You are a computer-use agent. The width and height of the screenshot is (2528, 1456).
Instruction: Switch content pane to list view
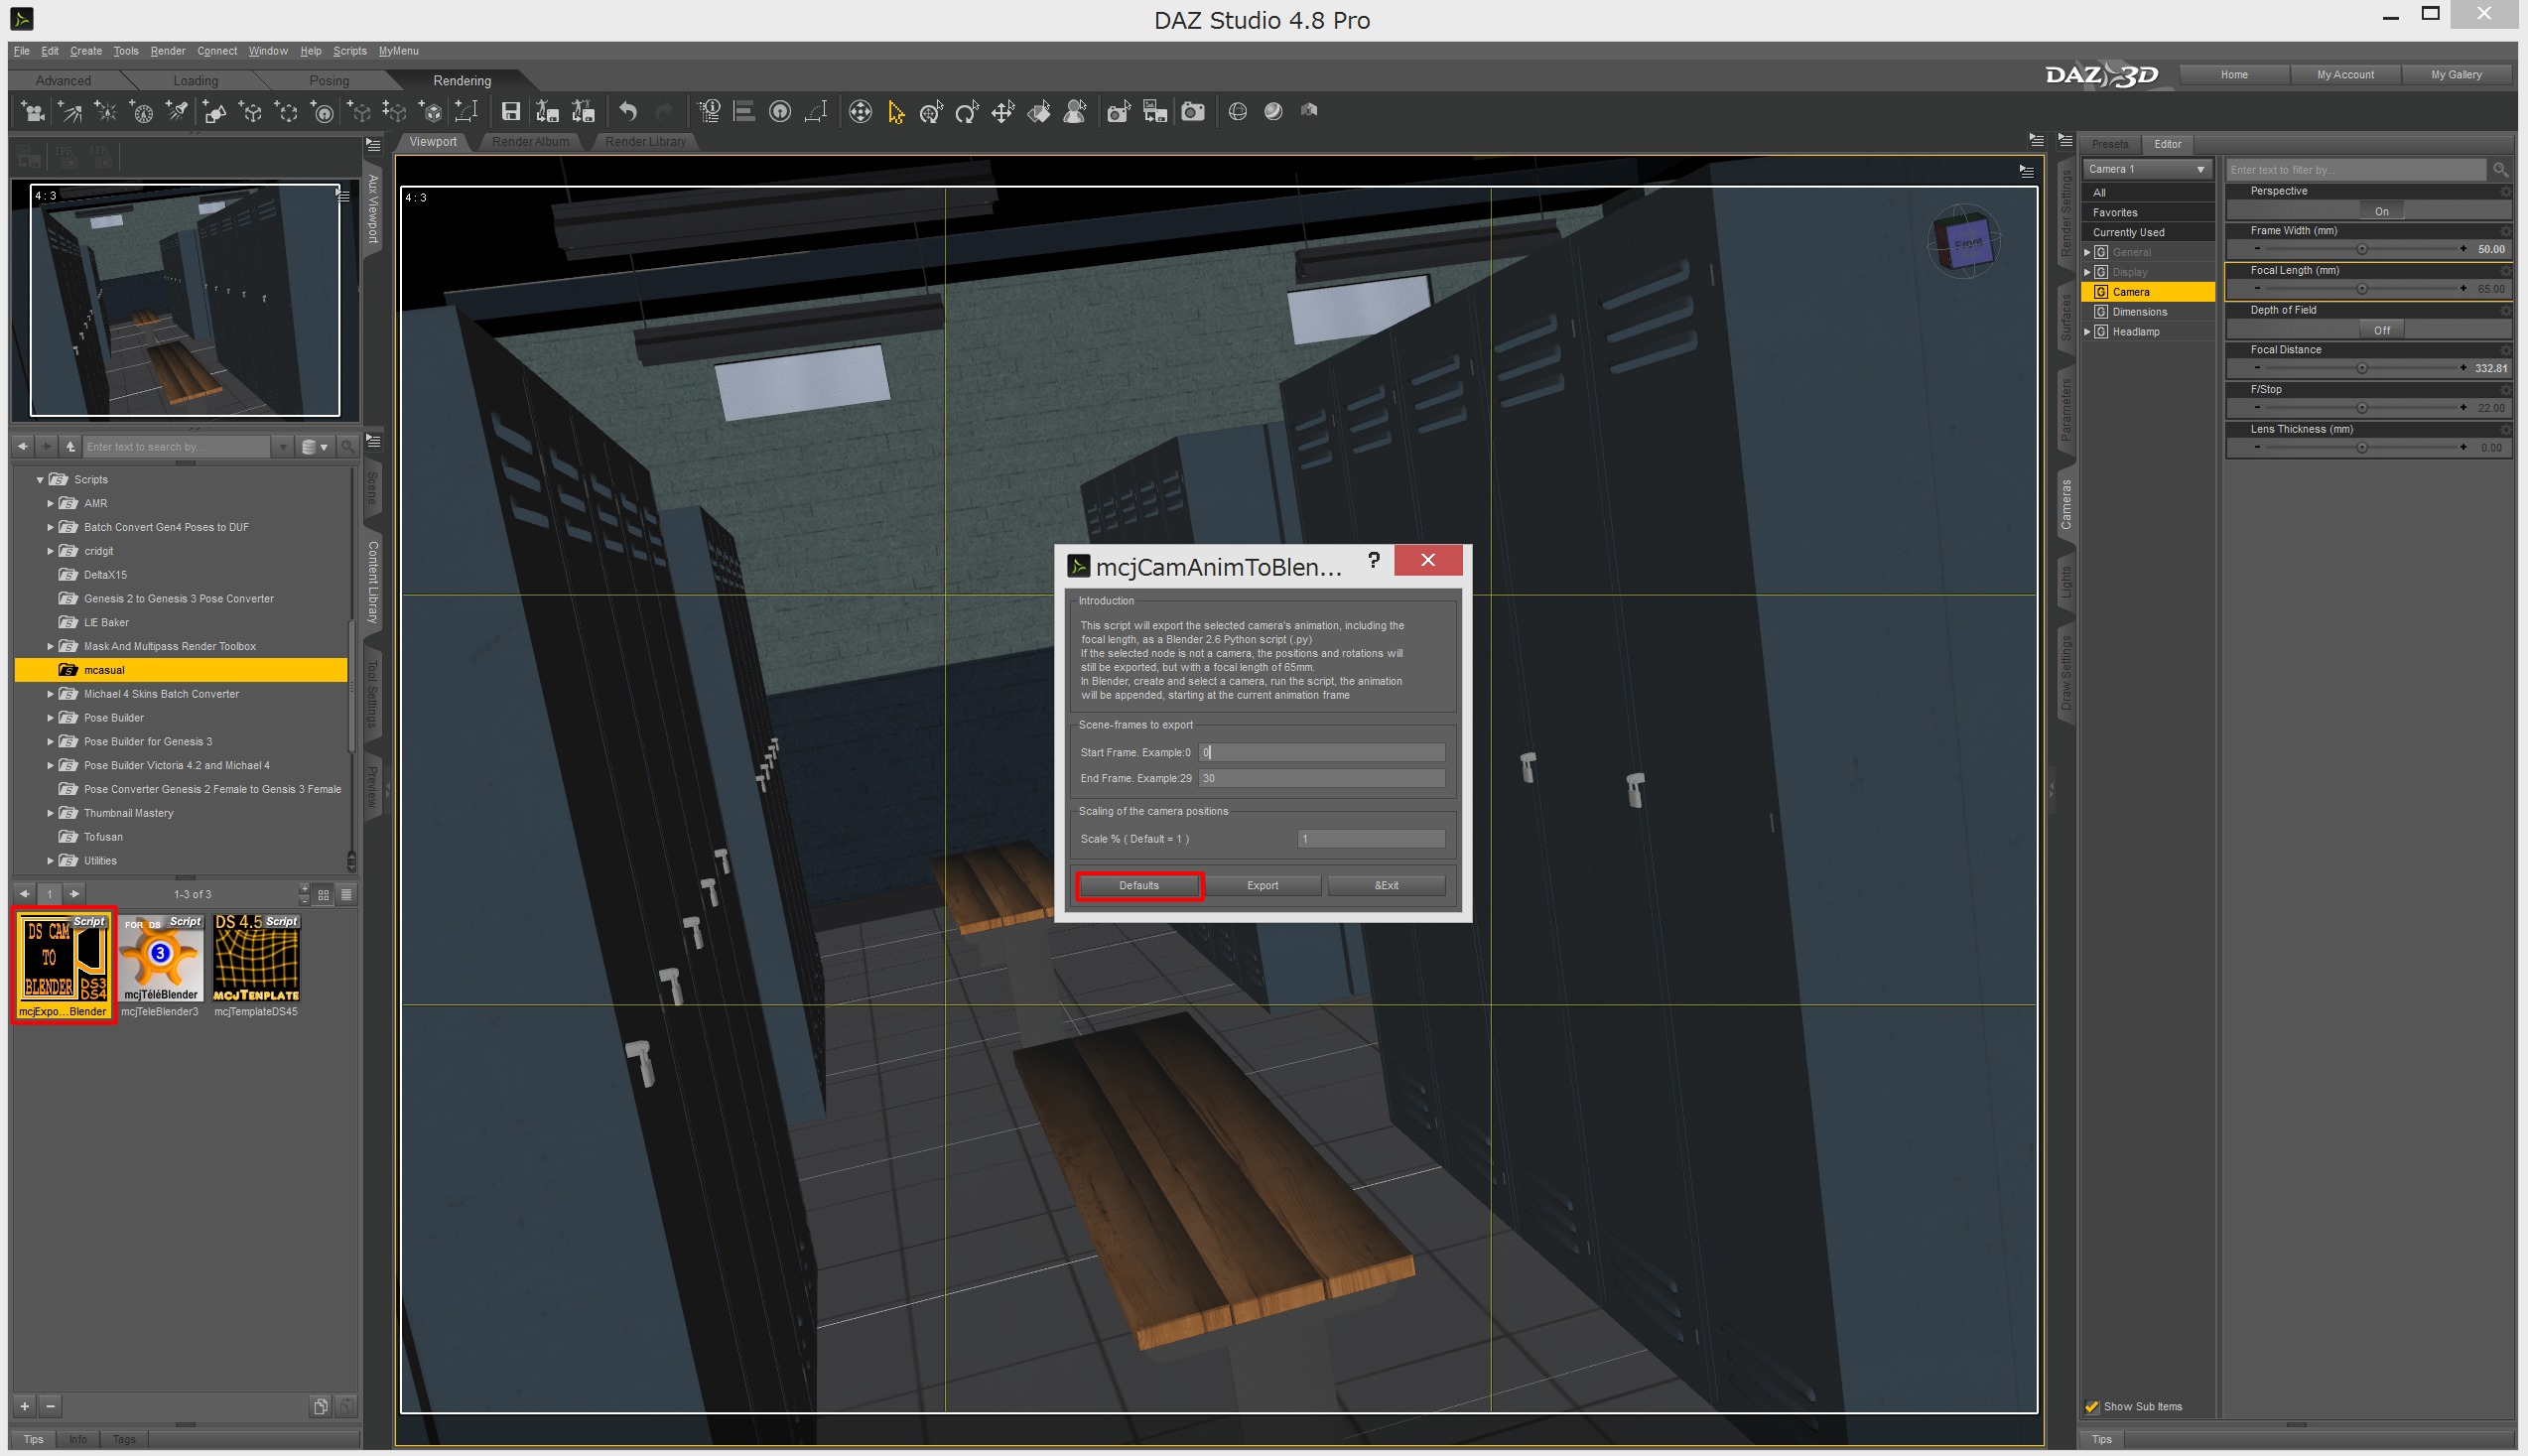346,894
